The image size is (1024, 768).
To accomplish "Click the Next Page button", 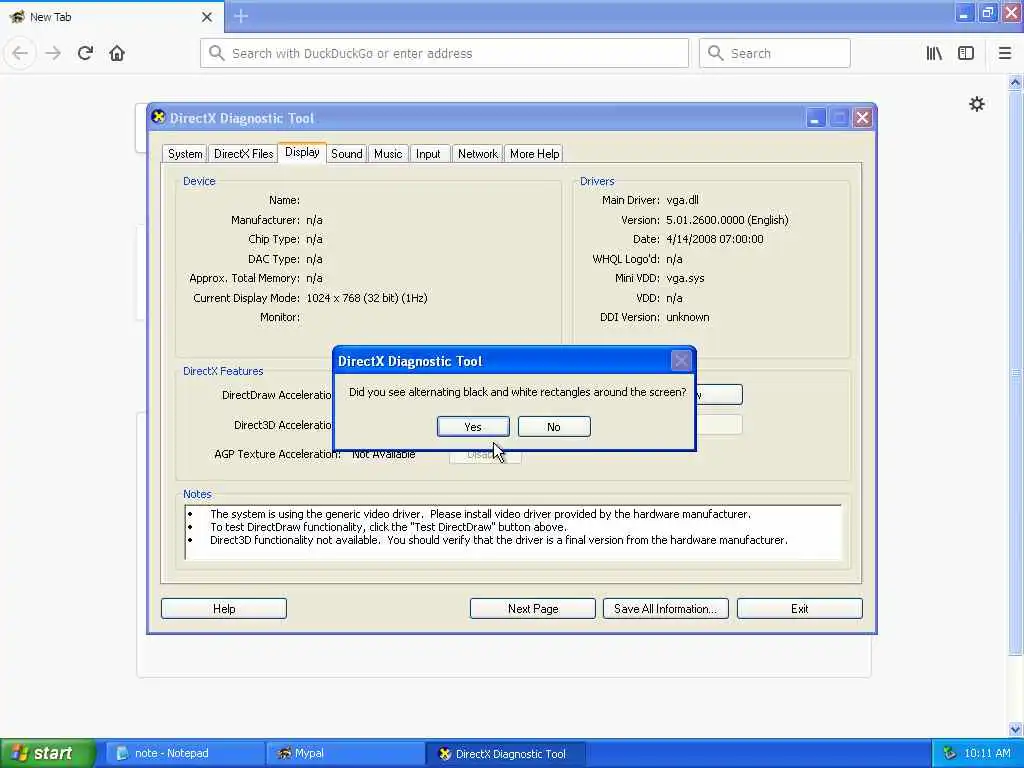I will tap(533, 609).
